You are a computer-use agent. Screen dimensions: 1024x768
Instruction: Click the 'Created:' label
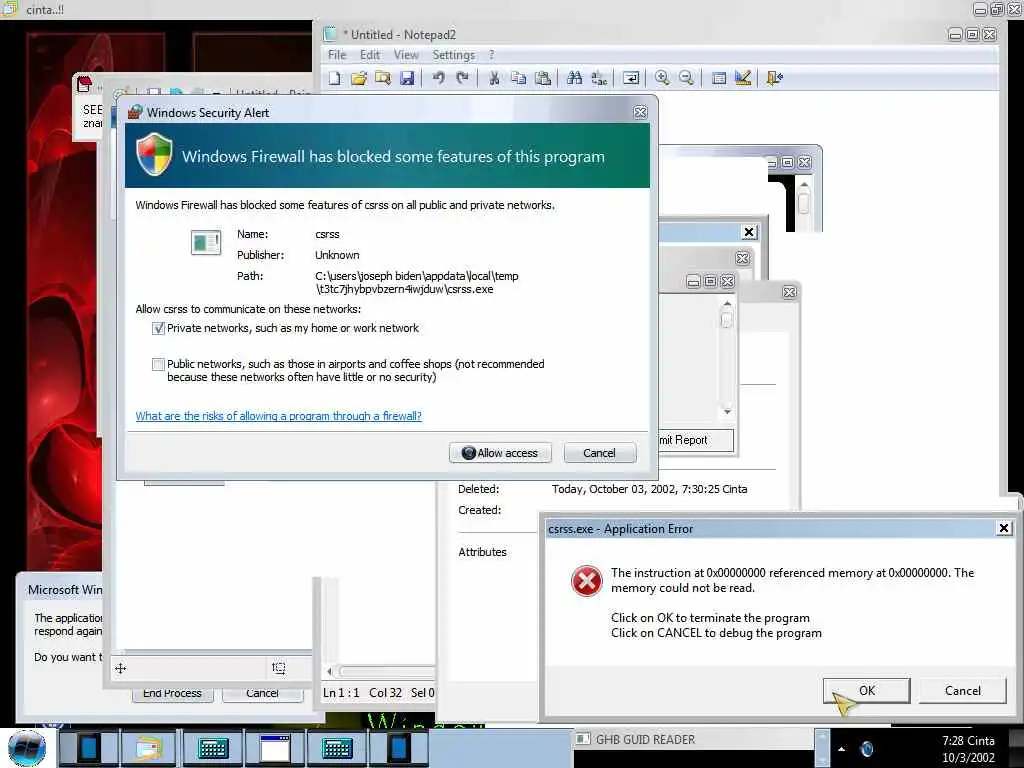479,510
